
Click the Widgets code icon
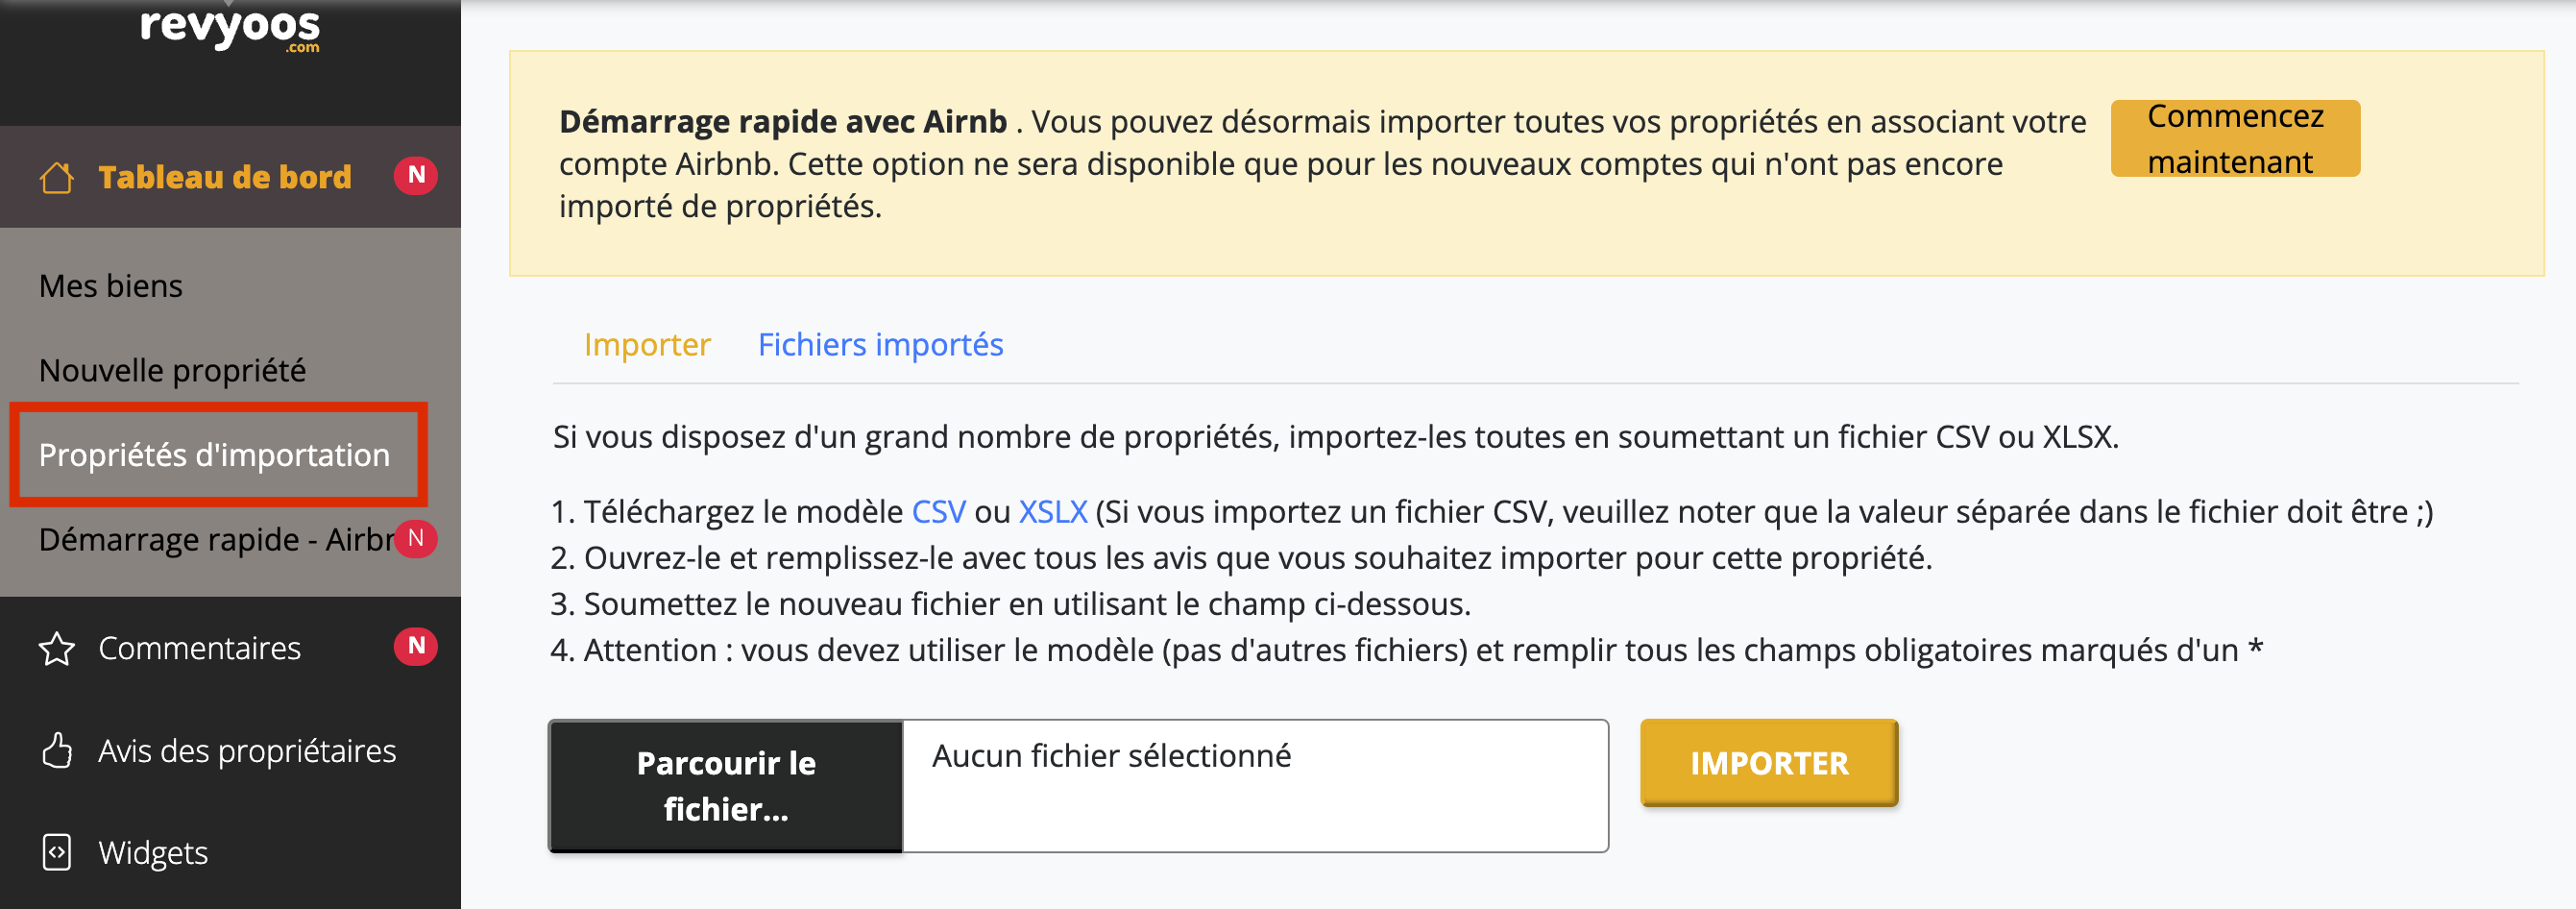pos(57,852)
